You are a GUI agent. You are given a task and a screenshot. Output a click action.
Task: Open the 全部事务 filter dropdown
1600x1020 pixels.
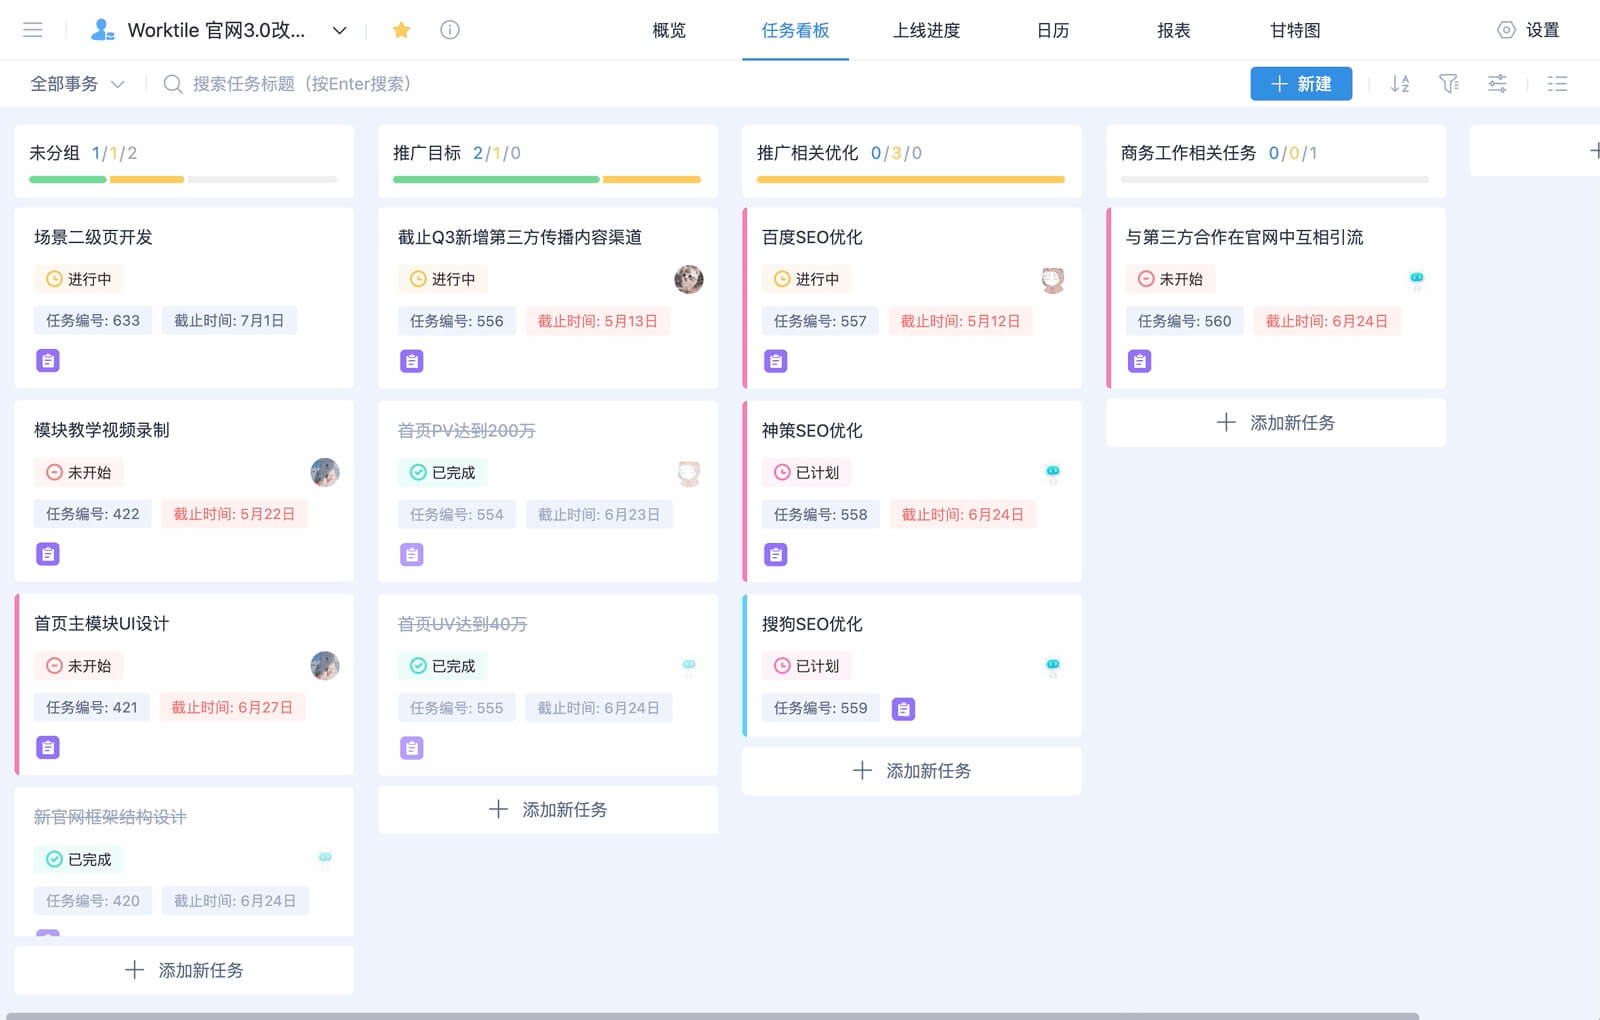point(77,84)
